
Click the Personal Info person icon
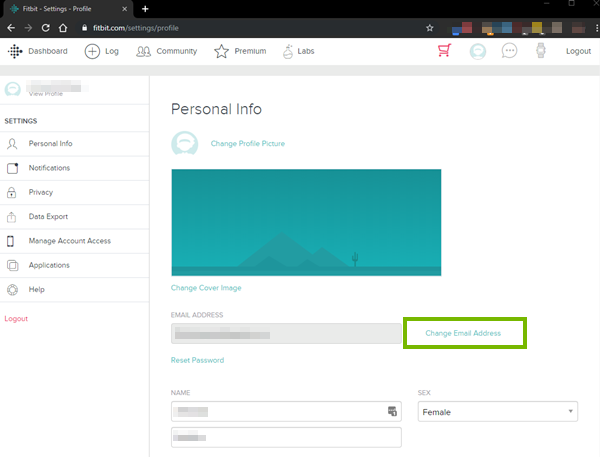coord(12,144)
